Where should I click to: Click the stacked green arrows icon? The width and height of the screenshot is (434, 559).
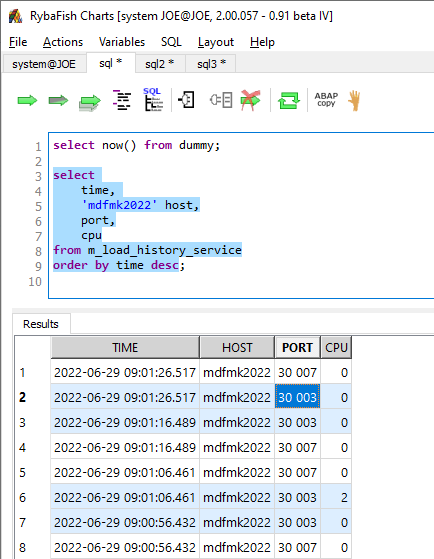90,103
